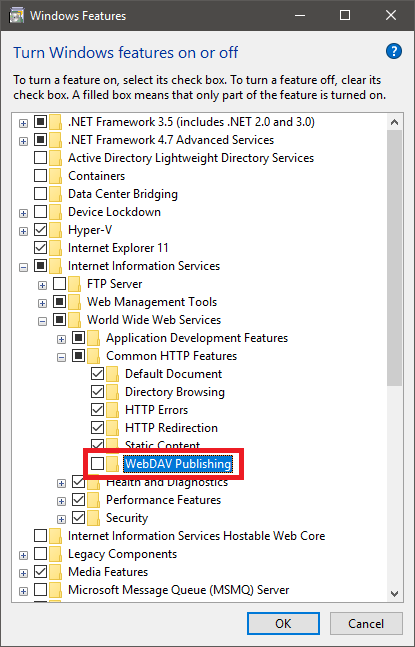Uncheck the Directory Browsing checkbox

[97, 392]
